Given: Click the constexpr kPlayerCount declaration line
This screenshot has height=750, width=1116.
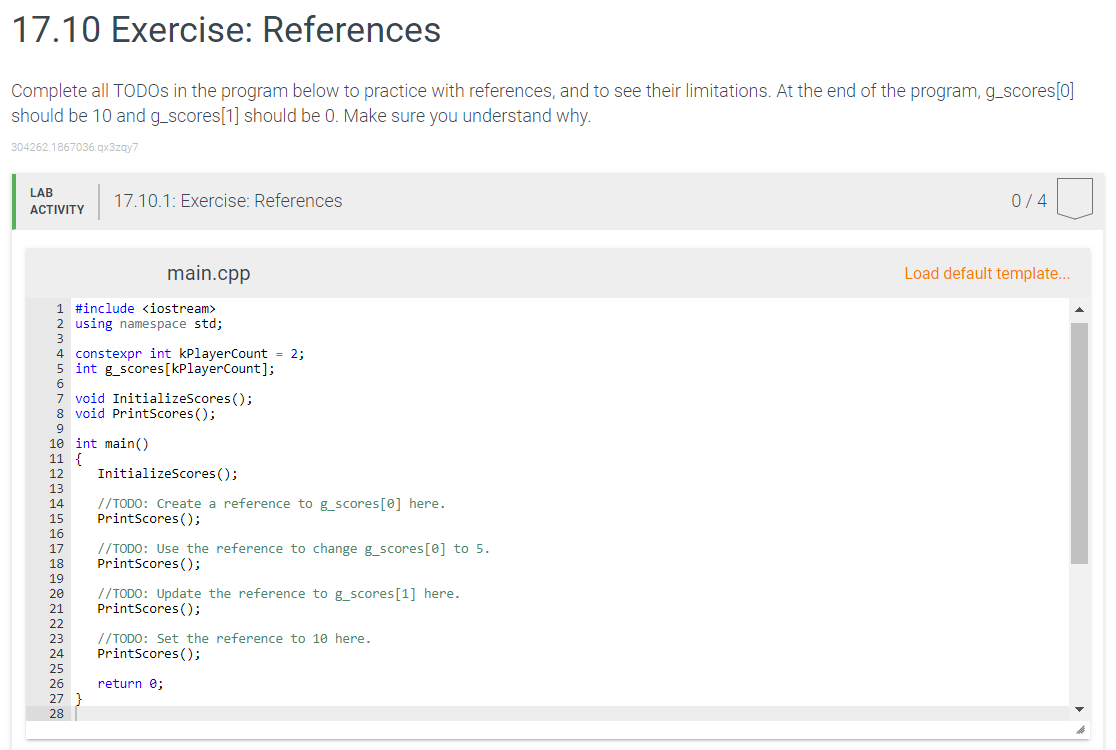Looking at the screenshot, I should [x=189, y=353].
